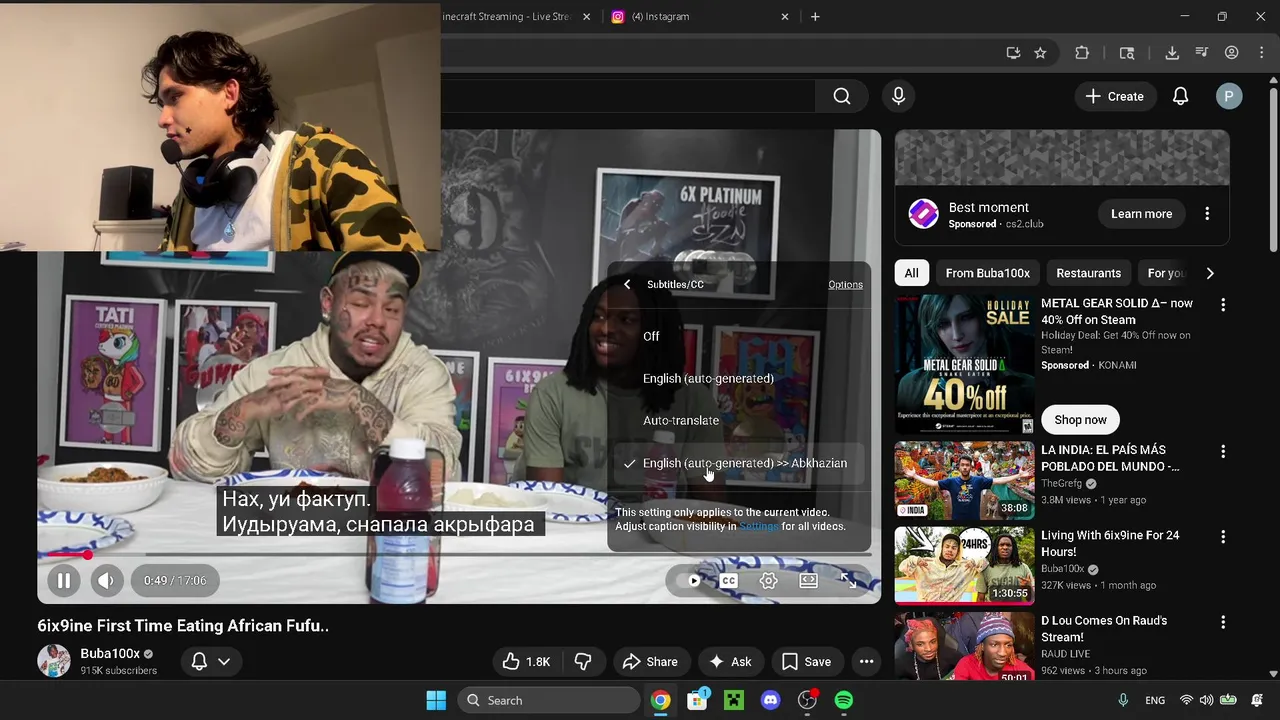Open the account avatar P menu
This screenshot has width=1280, height=720.
pos(1229,96)
